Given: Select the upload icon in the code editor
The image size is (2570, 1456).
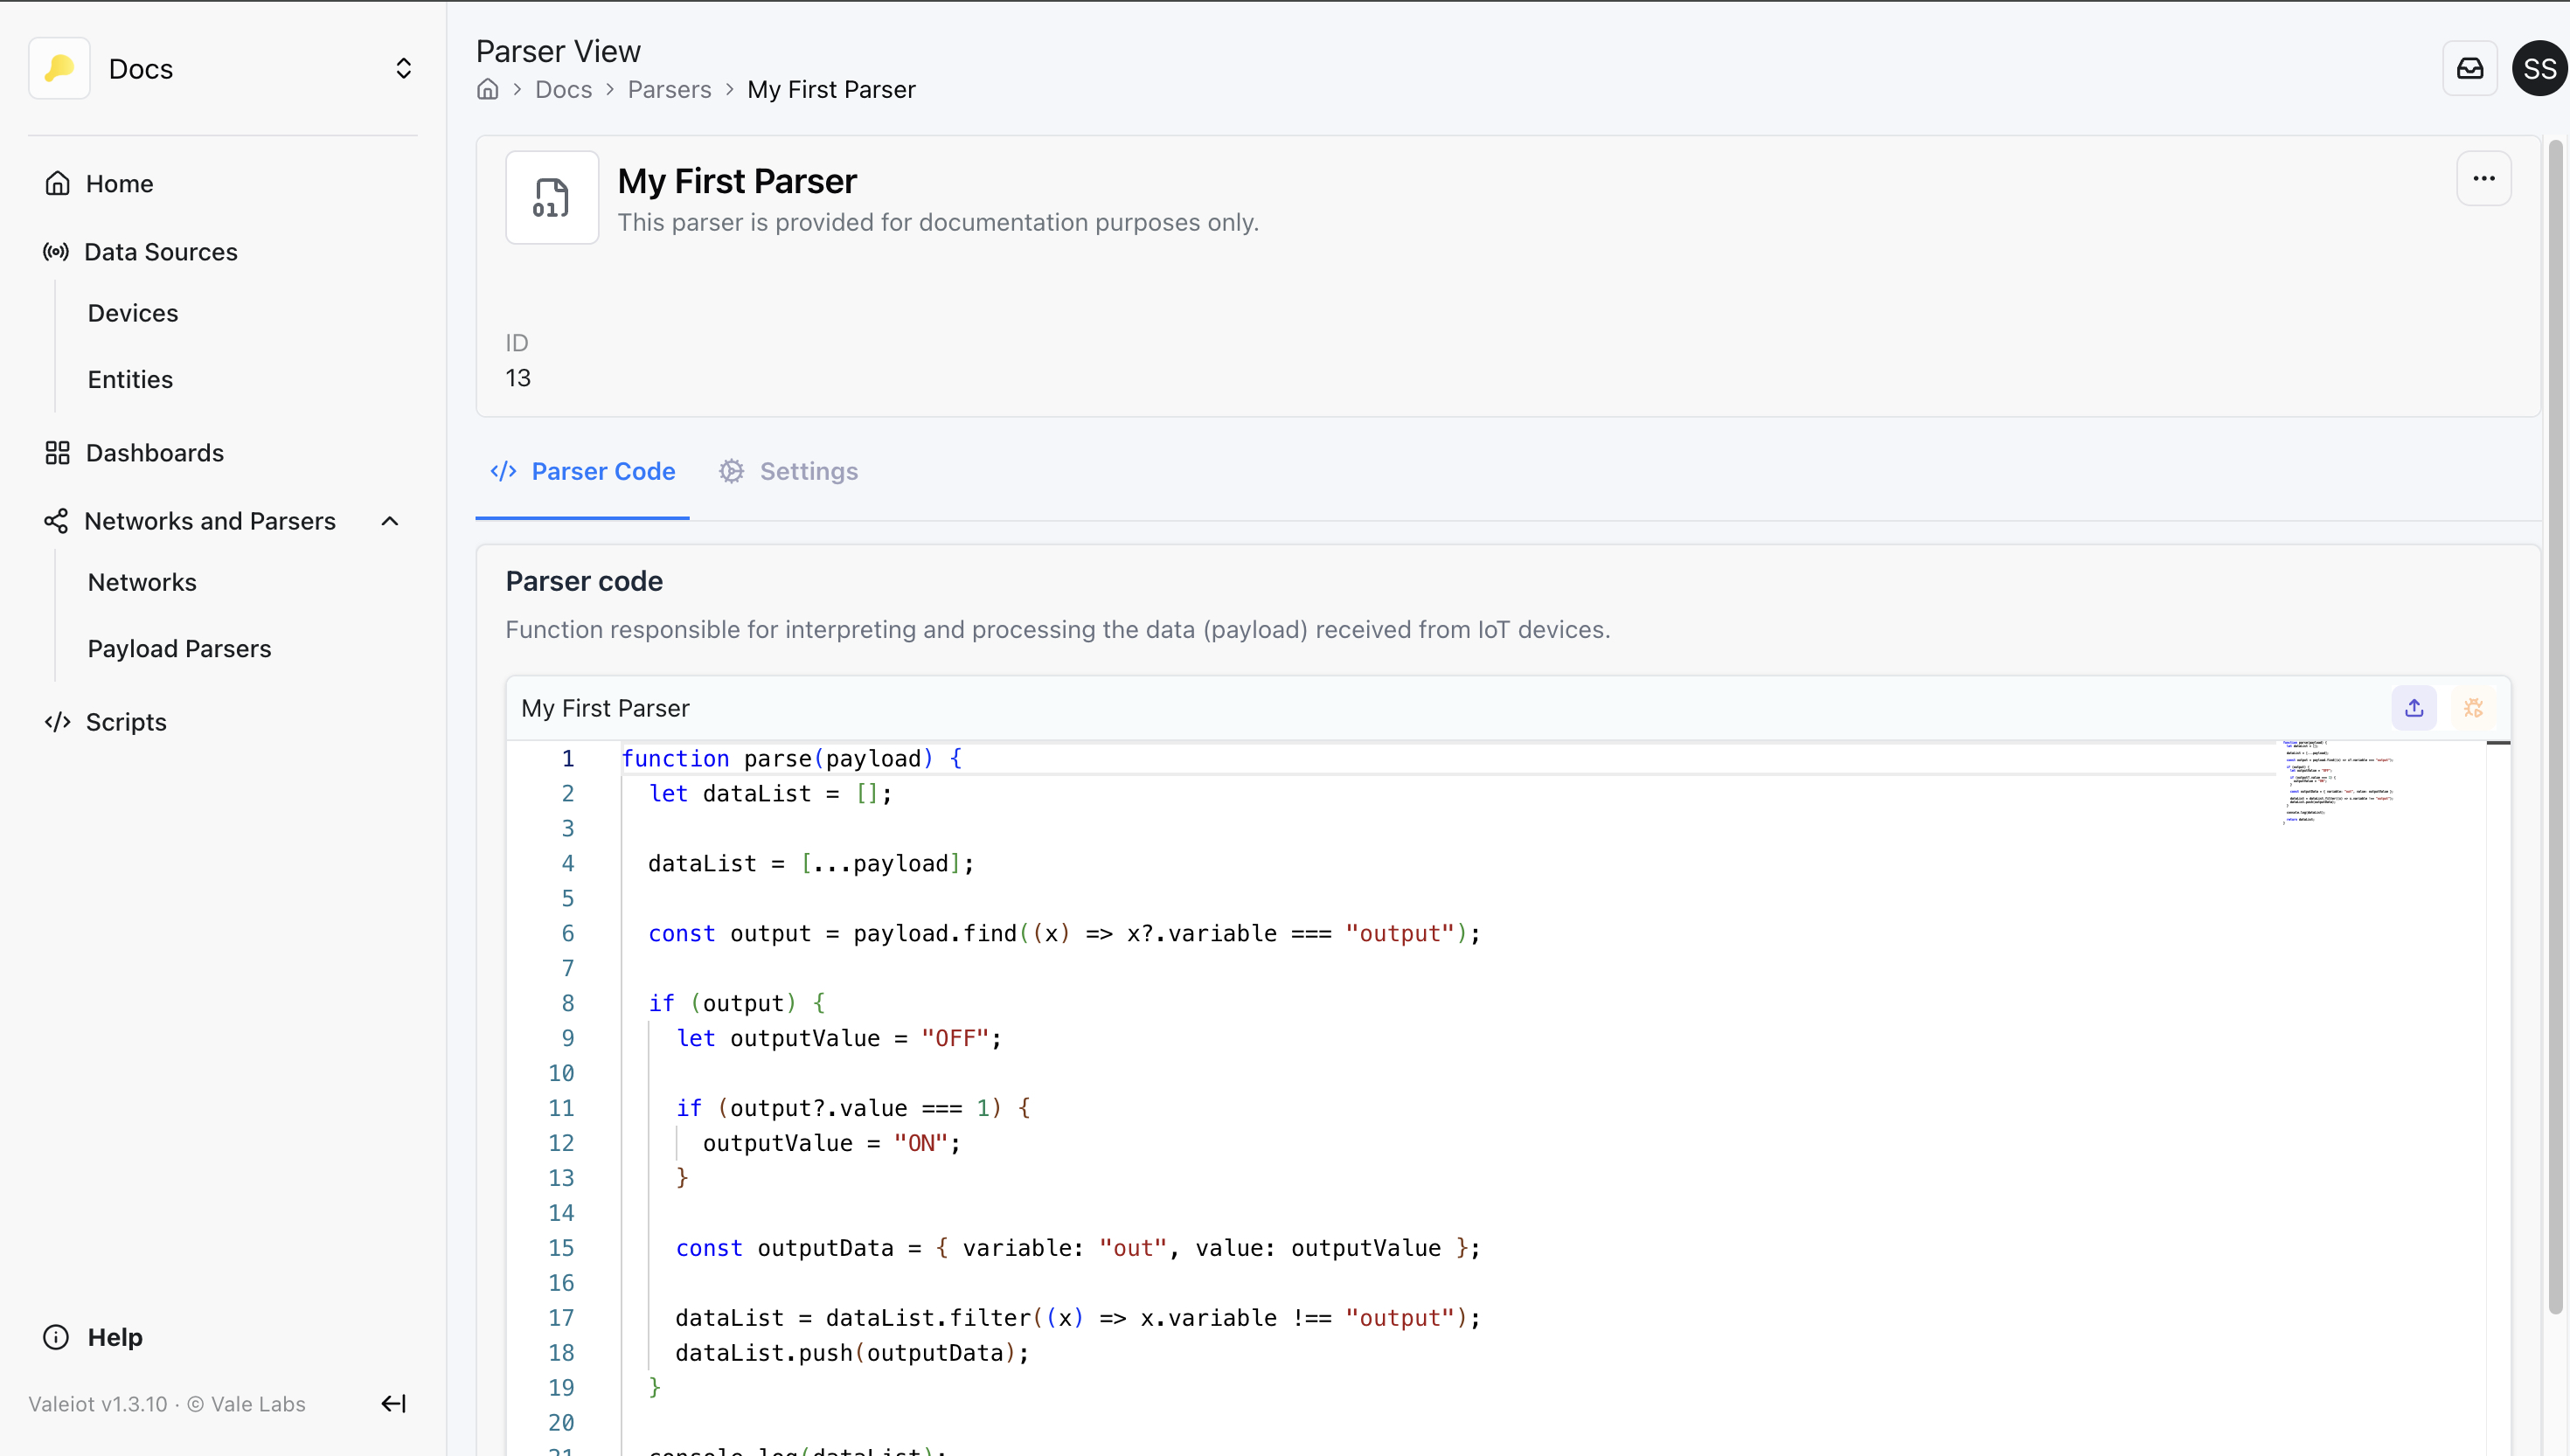Looking at the screenshot, I should point(2414,707).
